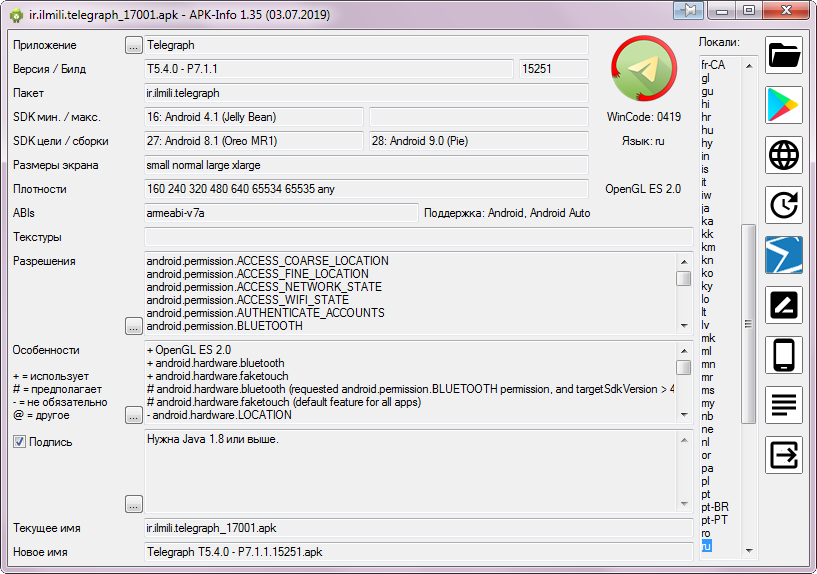Click the ellipsis button under Подпись

133,504
